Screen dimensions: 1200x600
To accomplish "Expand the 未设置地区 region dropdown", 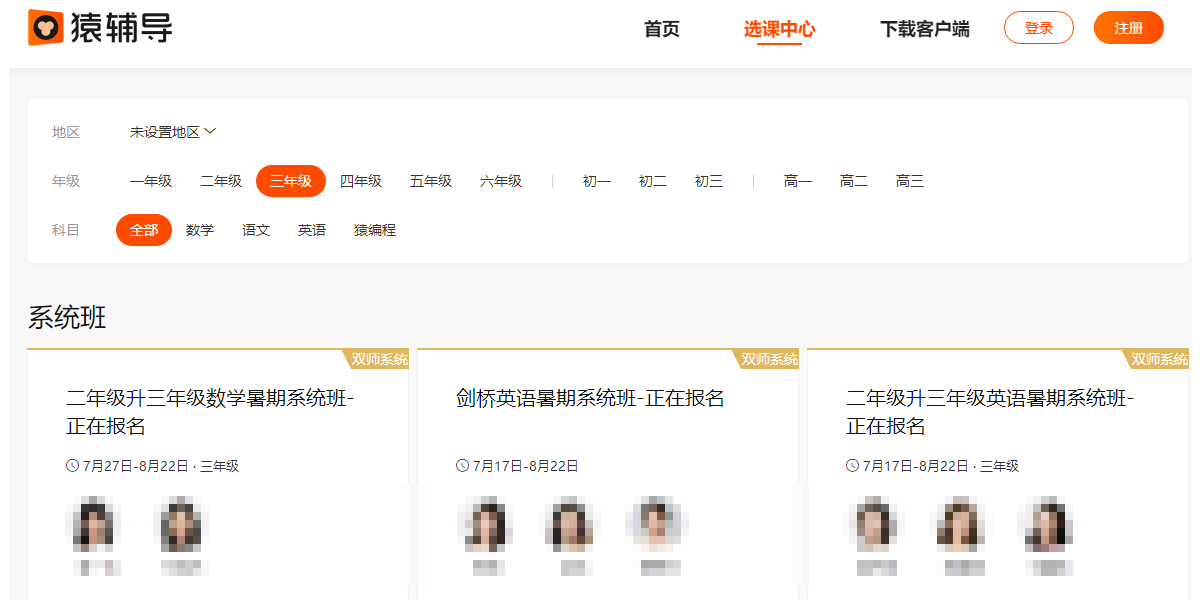I will pyautogui.click(x=173, y=132).
